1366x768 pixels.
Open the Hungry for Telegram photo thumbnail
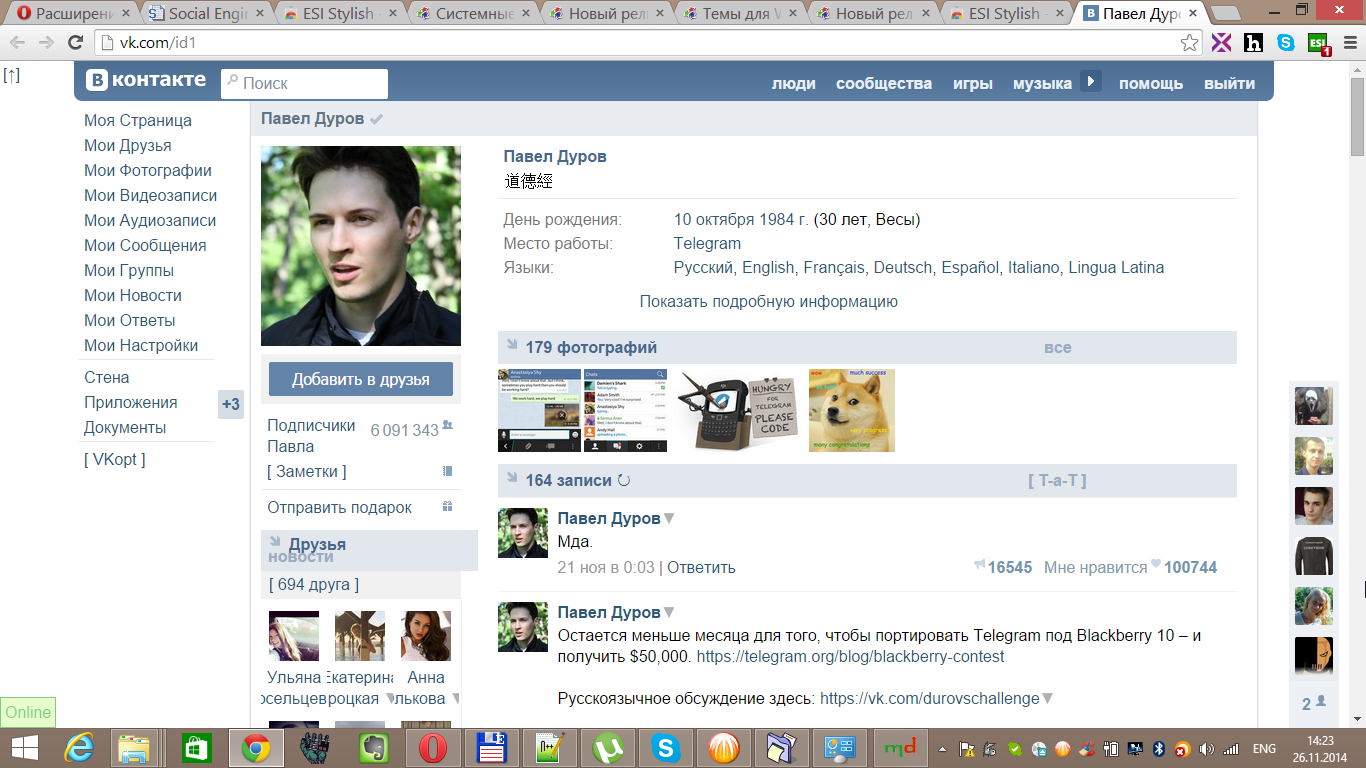tap(737, 410)
